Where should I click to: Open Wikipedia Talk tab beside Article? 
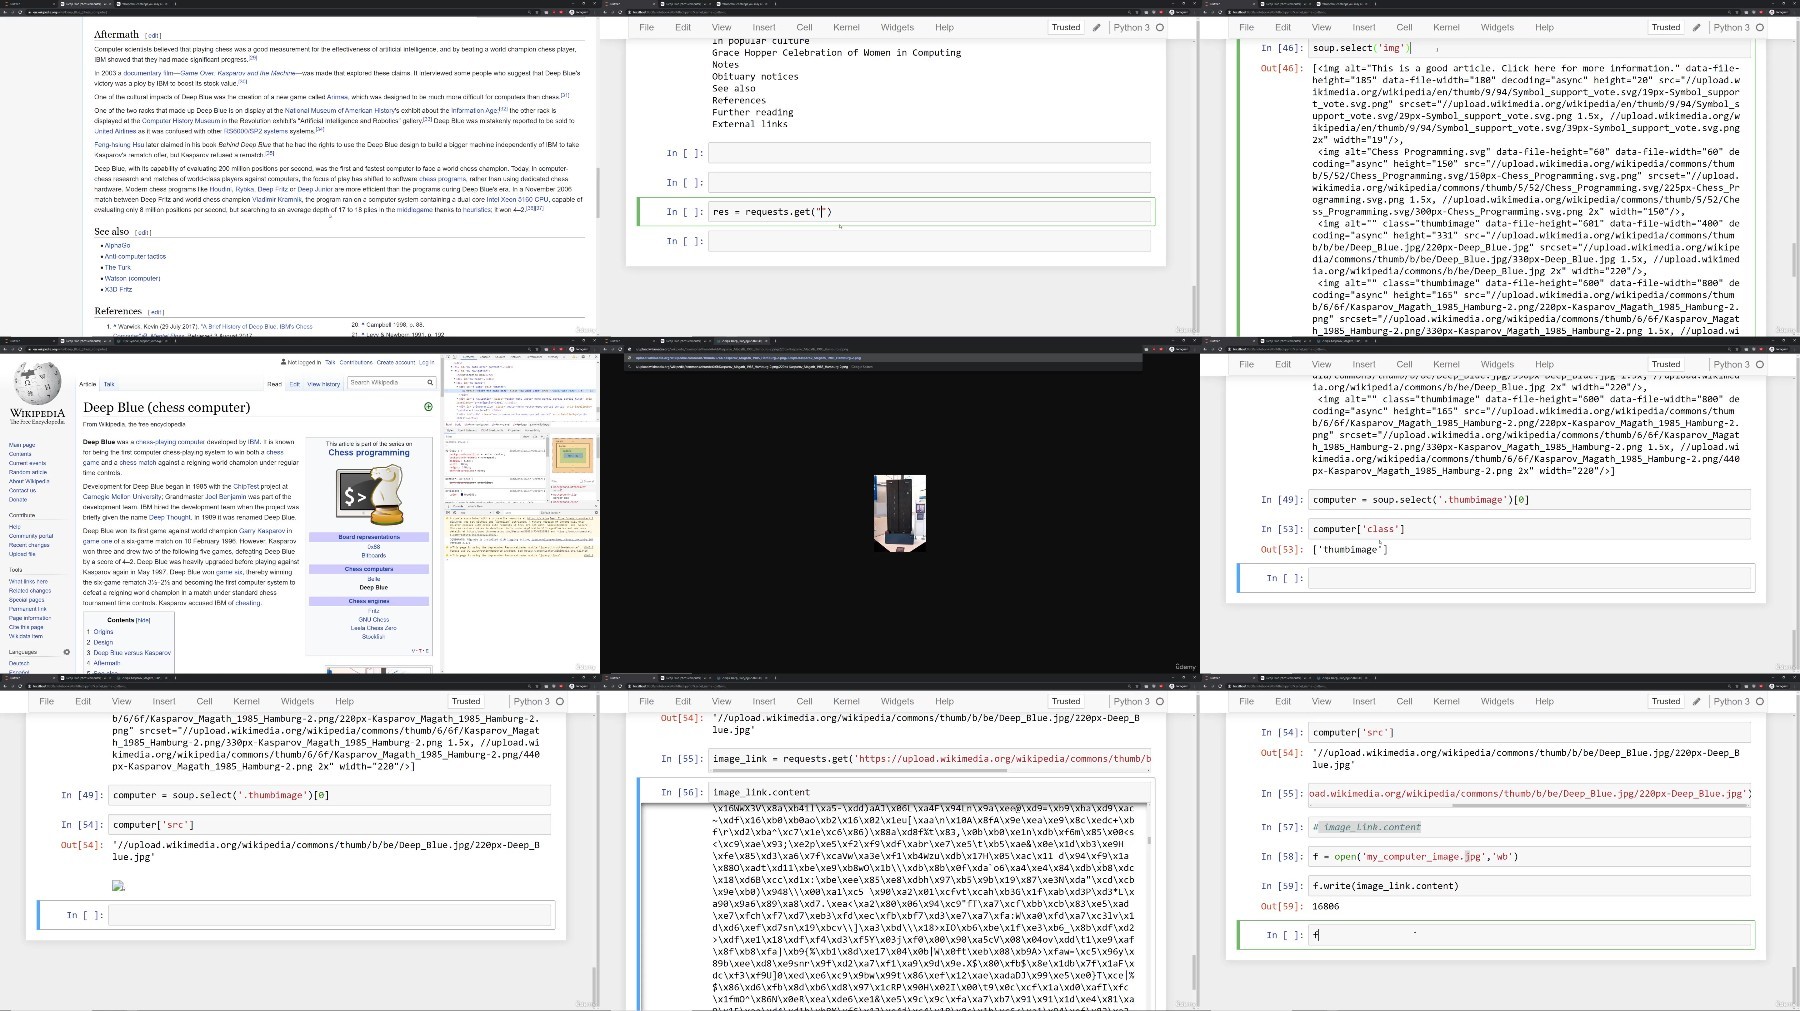[109, 384]
